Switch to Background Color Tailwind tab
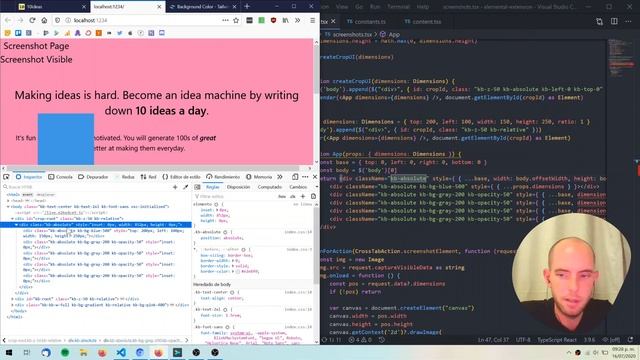This screenshot has width=640, height=360. (x=202, y=7)
